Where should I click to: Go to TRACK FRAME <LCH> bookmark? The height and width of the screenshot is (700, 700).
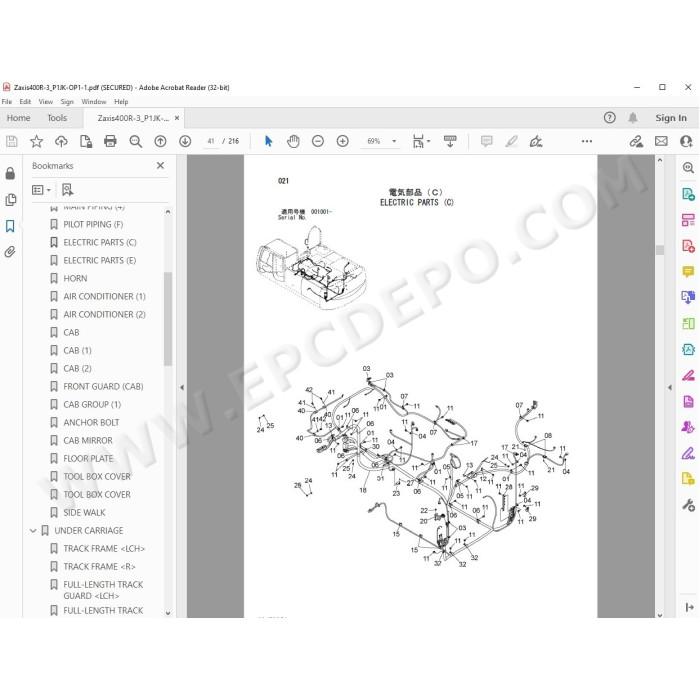104,549
